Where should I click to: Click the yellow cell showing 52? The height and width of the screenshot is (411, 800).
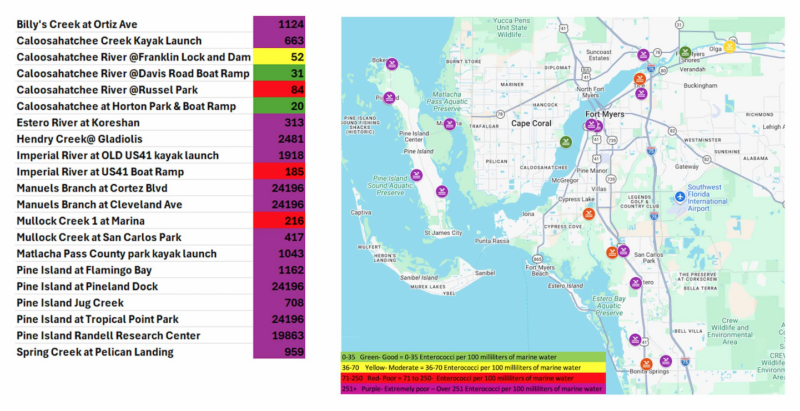point(279,57)
